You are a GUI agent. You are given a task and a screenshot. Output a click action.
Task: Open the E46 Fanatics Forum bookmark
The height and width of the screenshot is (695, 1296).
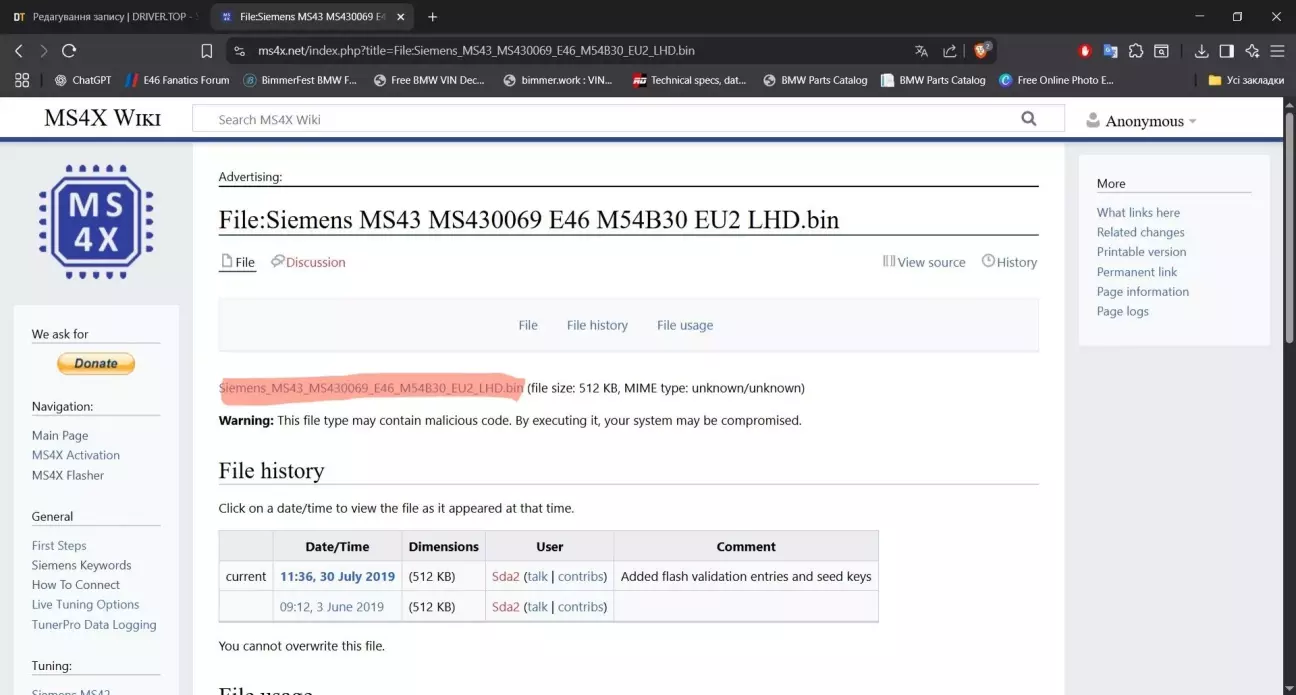[178, 80]
